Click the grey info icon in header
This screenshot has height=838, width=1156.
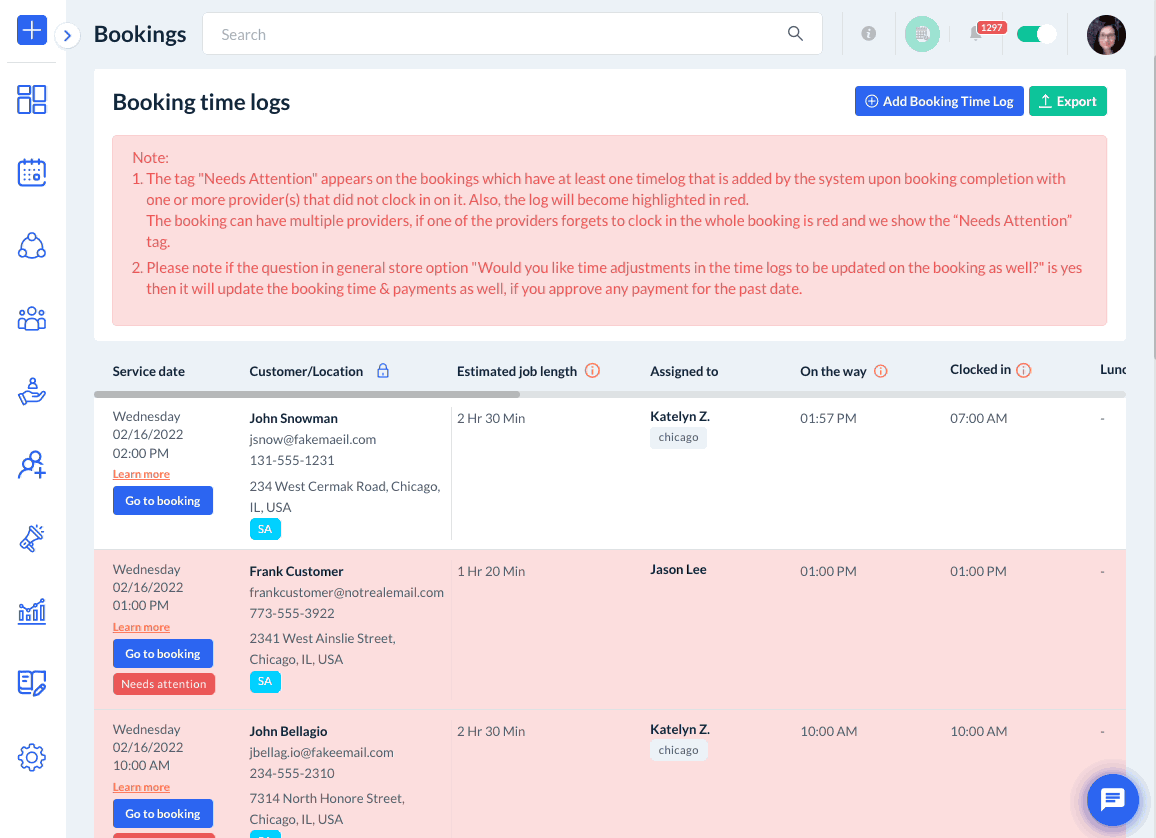coord(868,34)
